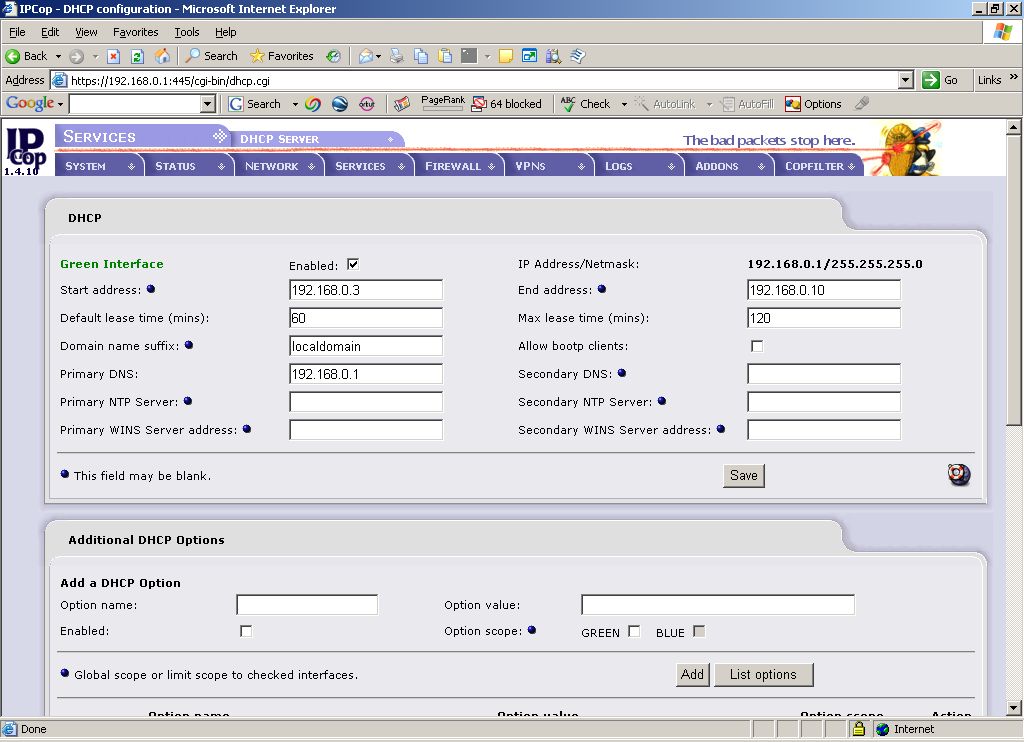Click the Research binoculars icon
This screenshot has height=742, width=1024.
[x=553, y=56]
